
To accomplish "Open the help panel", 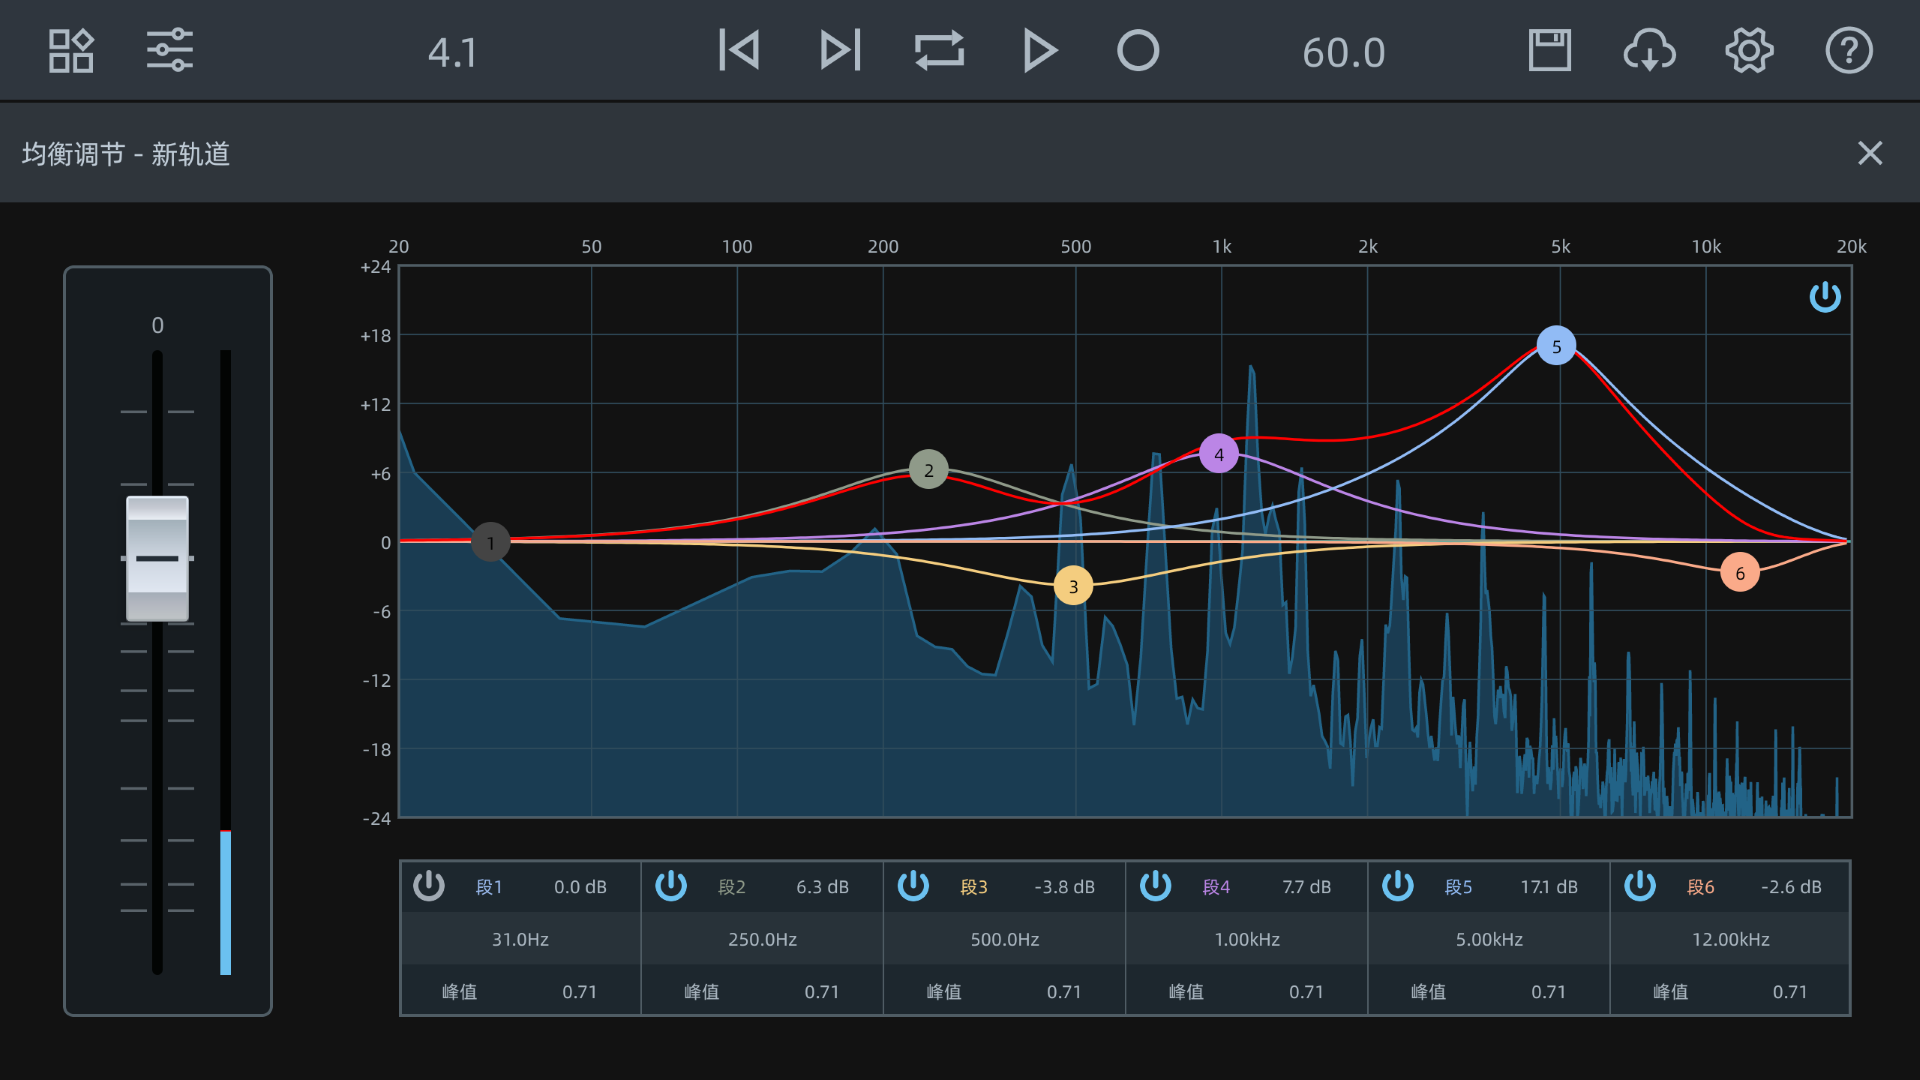I will pyautogui.click(x=1848, y=50).
